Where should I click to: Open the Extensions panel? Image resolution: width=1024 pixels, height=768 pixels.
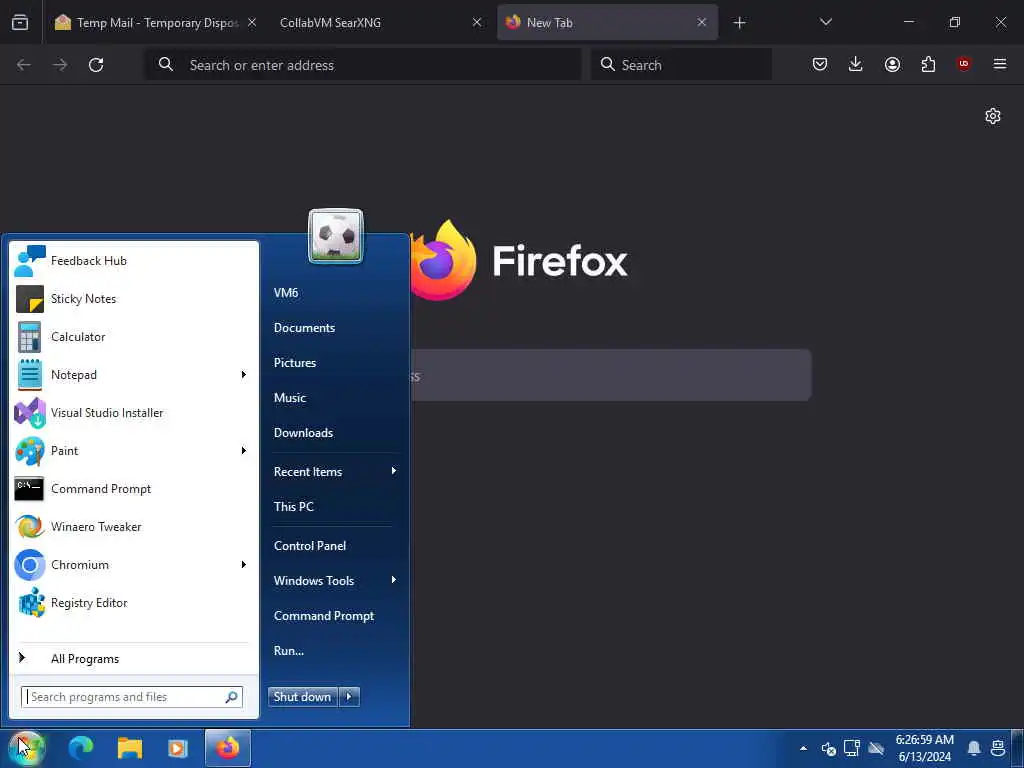(928, 65)
